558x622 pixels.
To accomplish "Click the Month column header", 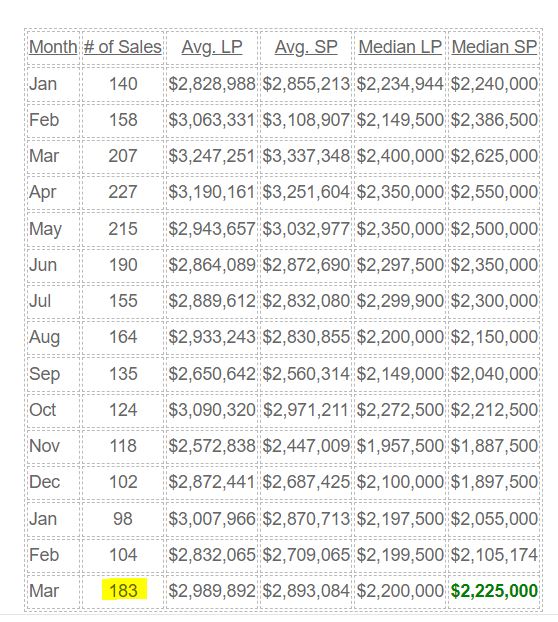I will click(x=53, y=47).
